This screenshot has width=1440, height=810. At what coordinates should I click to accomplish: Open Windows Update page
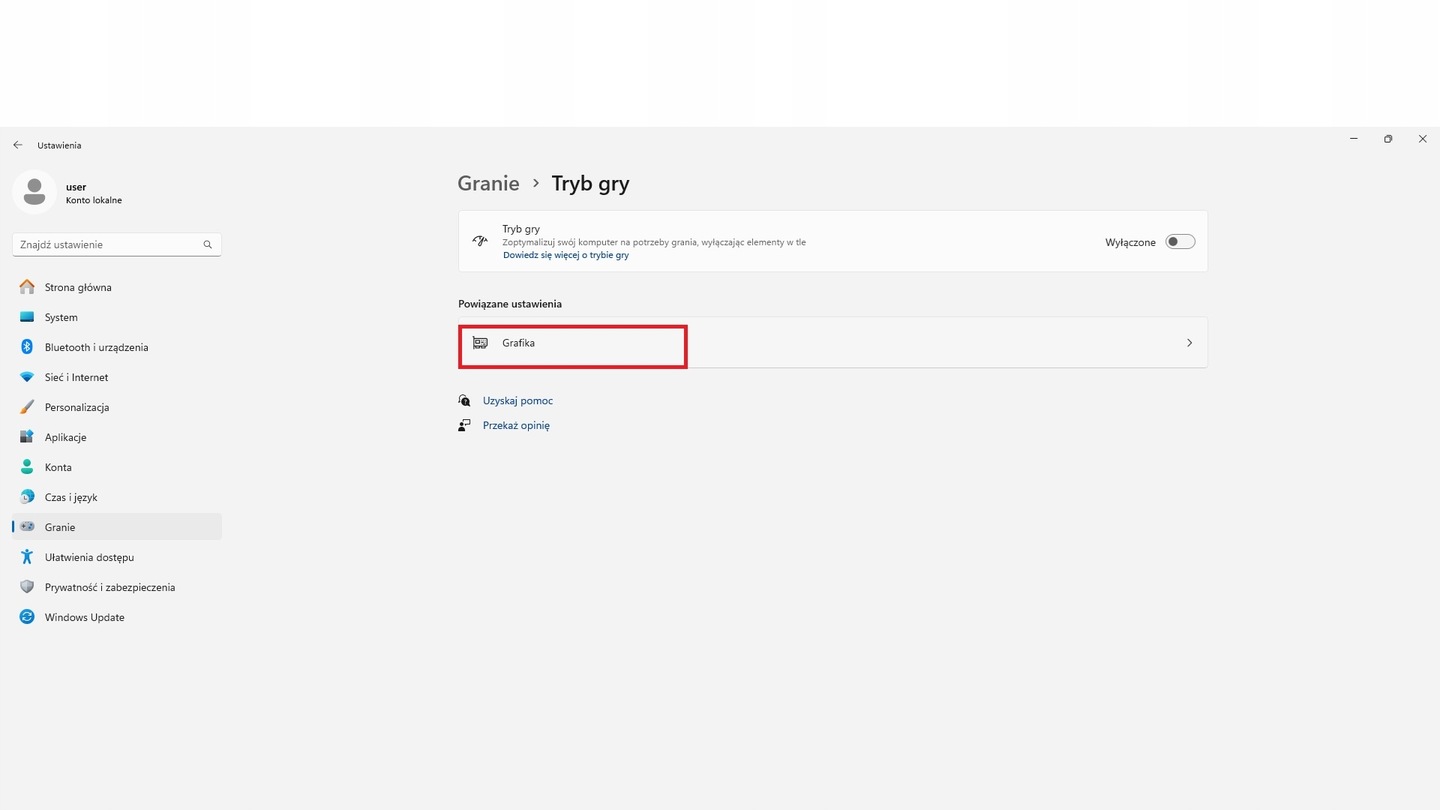coord(117,617)
